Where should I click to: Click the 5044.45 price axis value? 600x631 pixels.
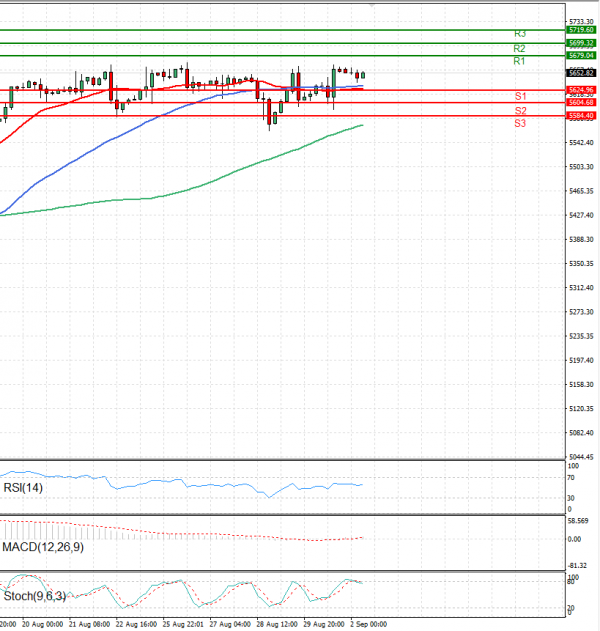(581, 457)
